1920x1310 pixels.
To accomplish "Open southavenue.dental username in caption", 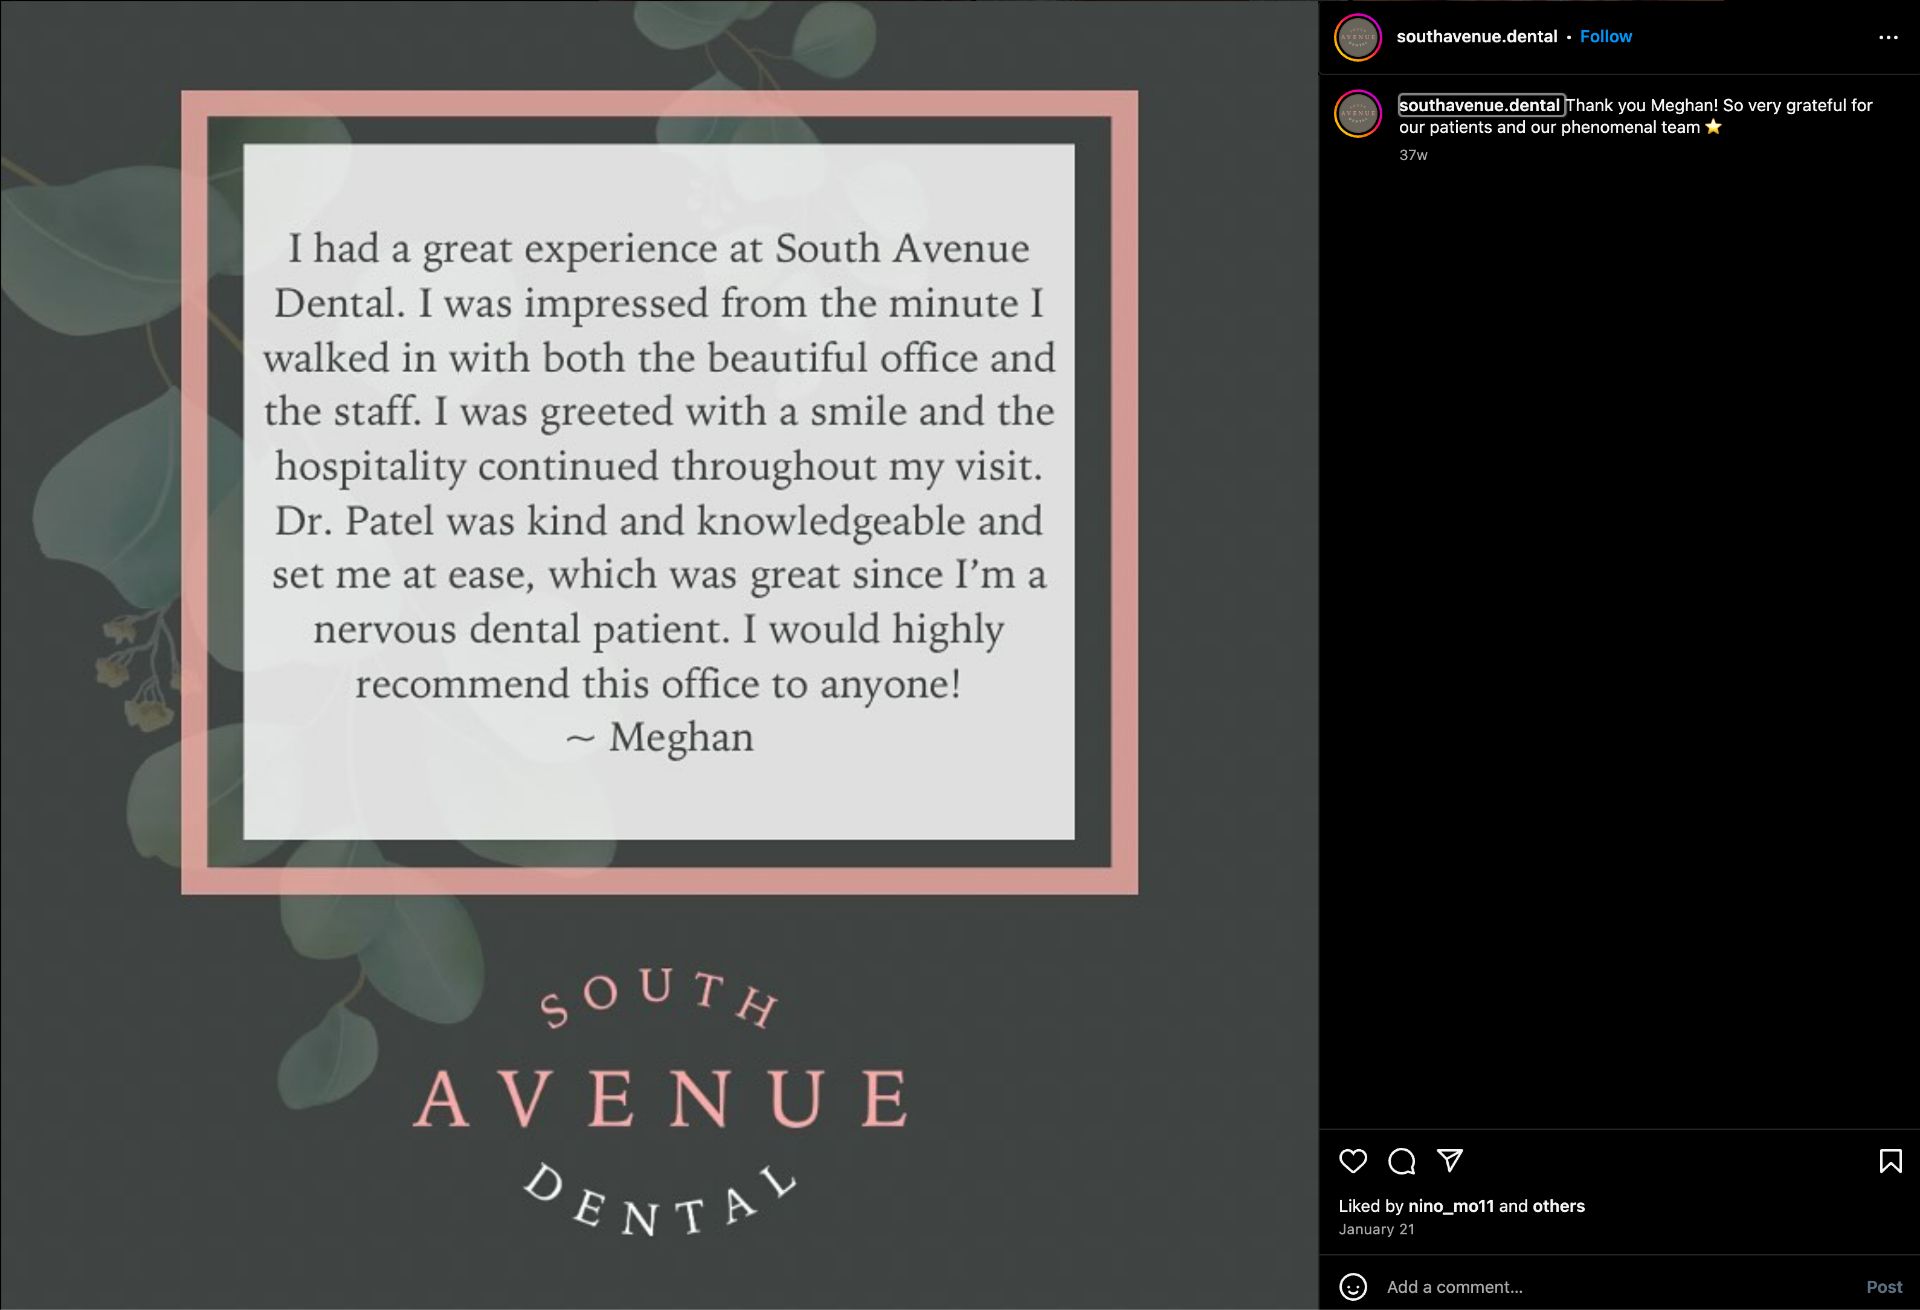I will [1479, 105].
